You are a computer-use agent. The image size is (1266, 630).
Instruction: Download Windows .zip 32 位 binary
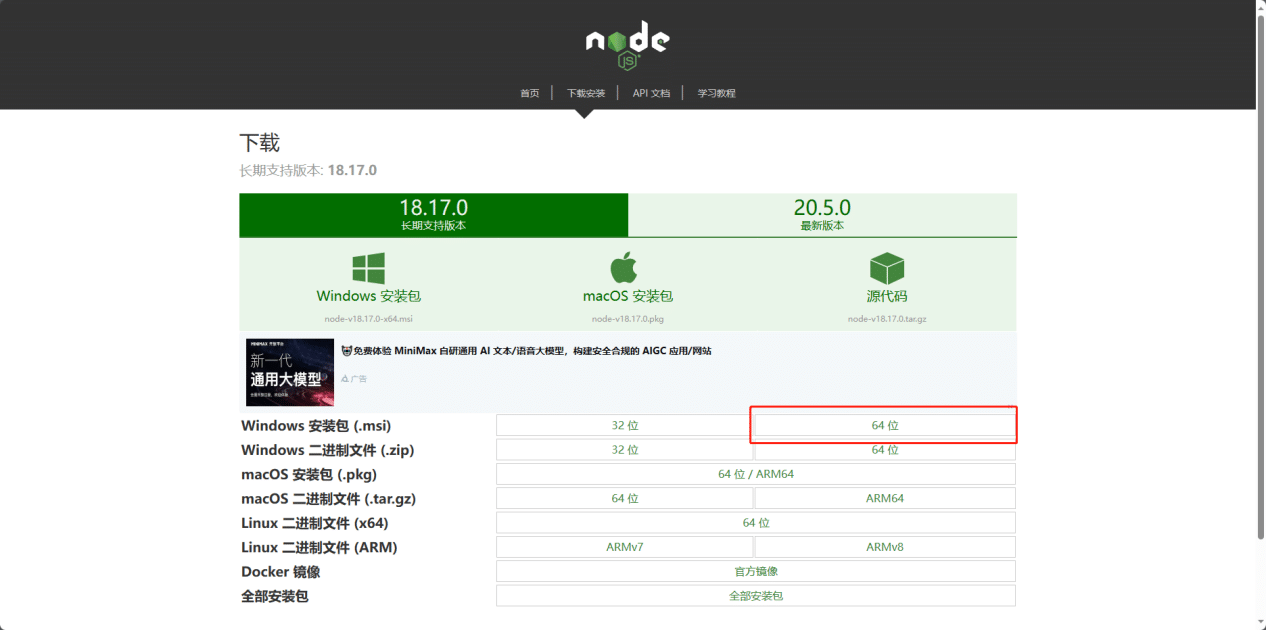tap(625, 450)
